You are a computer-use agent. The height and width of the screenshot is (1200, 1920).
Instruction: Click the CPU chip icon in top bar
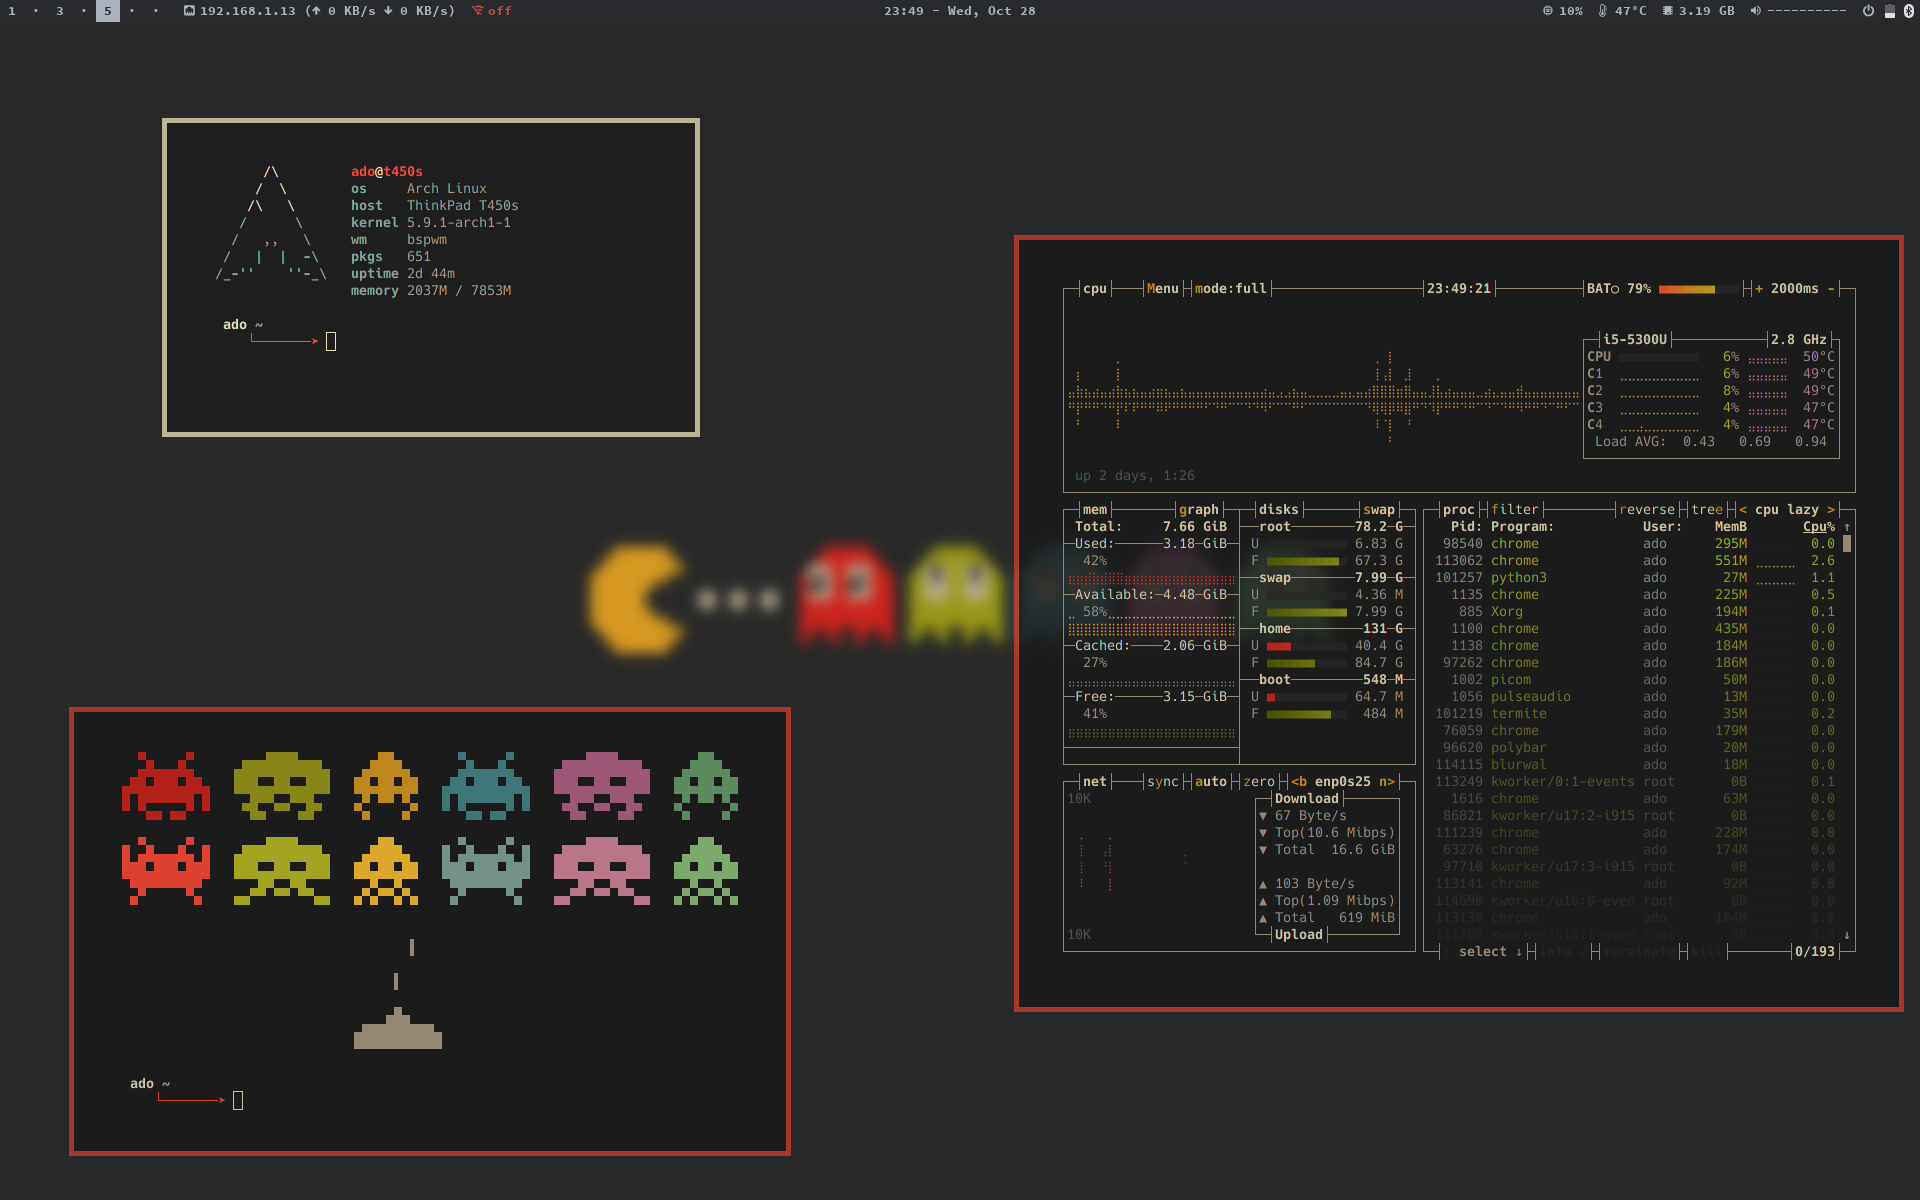1547,11
